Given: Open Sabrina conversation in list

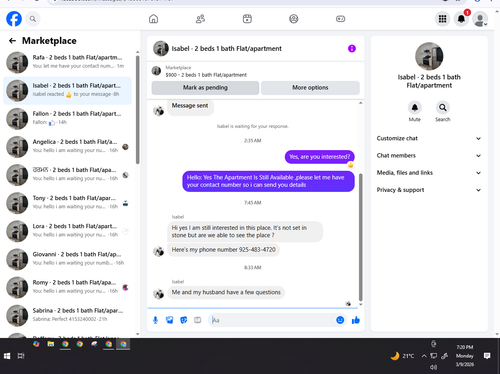Looking at the screenshot, I should 67,315.
